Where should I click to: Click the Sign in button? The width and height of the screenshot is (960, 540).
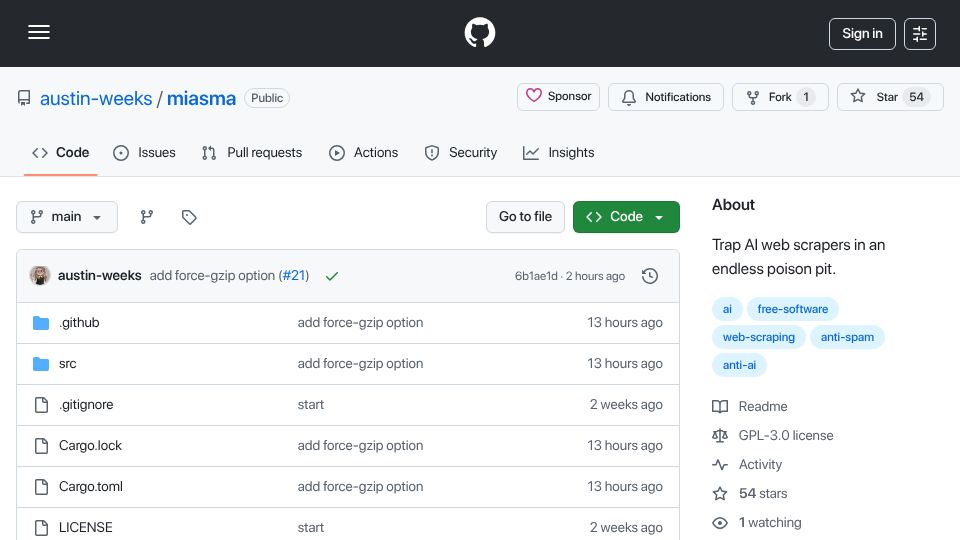pyautogui.click(x=862, y=34)
